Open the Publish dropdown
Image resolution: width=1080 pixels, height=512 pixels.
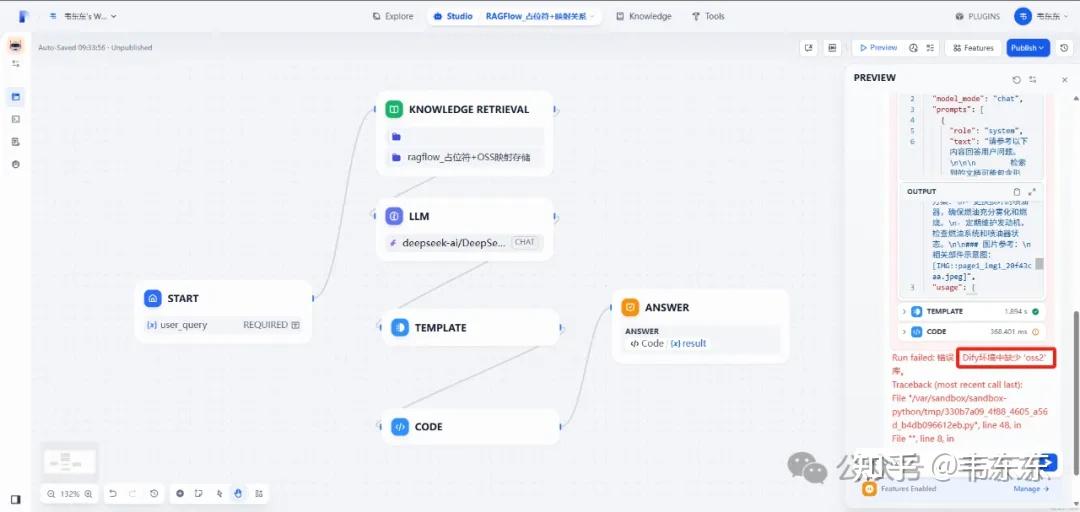pyautogui.click(x=1028, y=48)
